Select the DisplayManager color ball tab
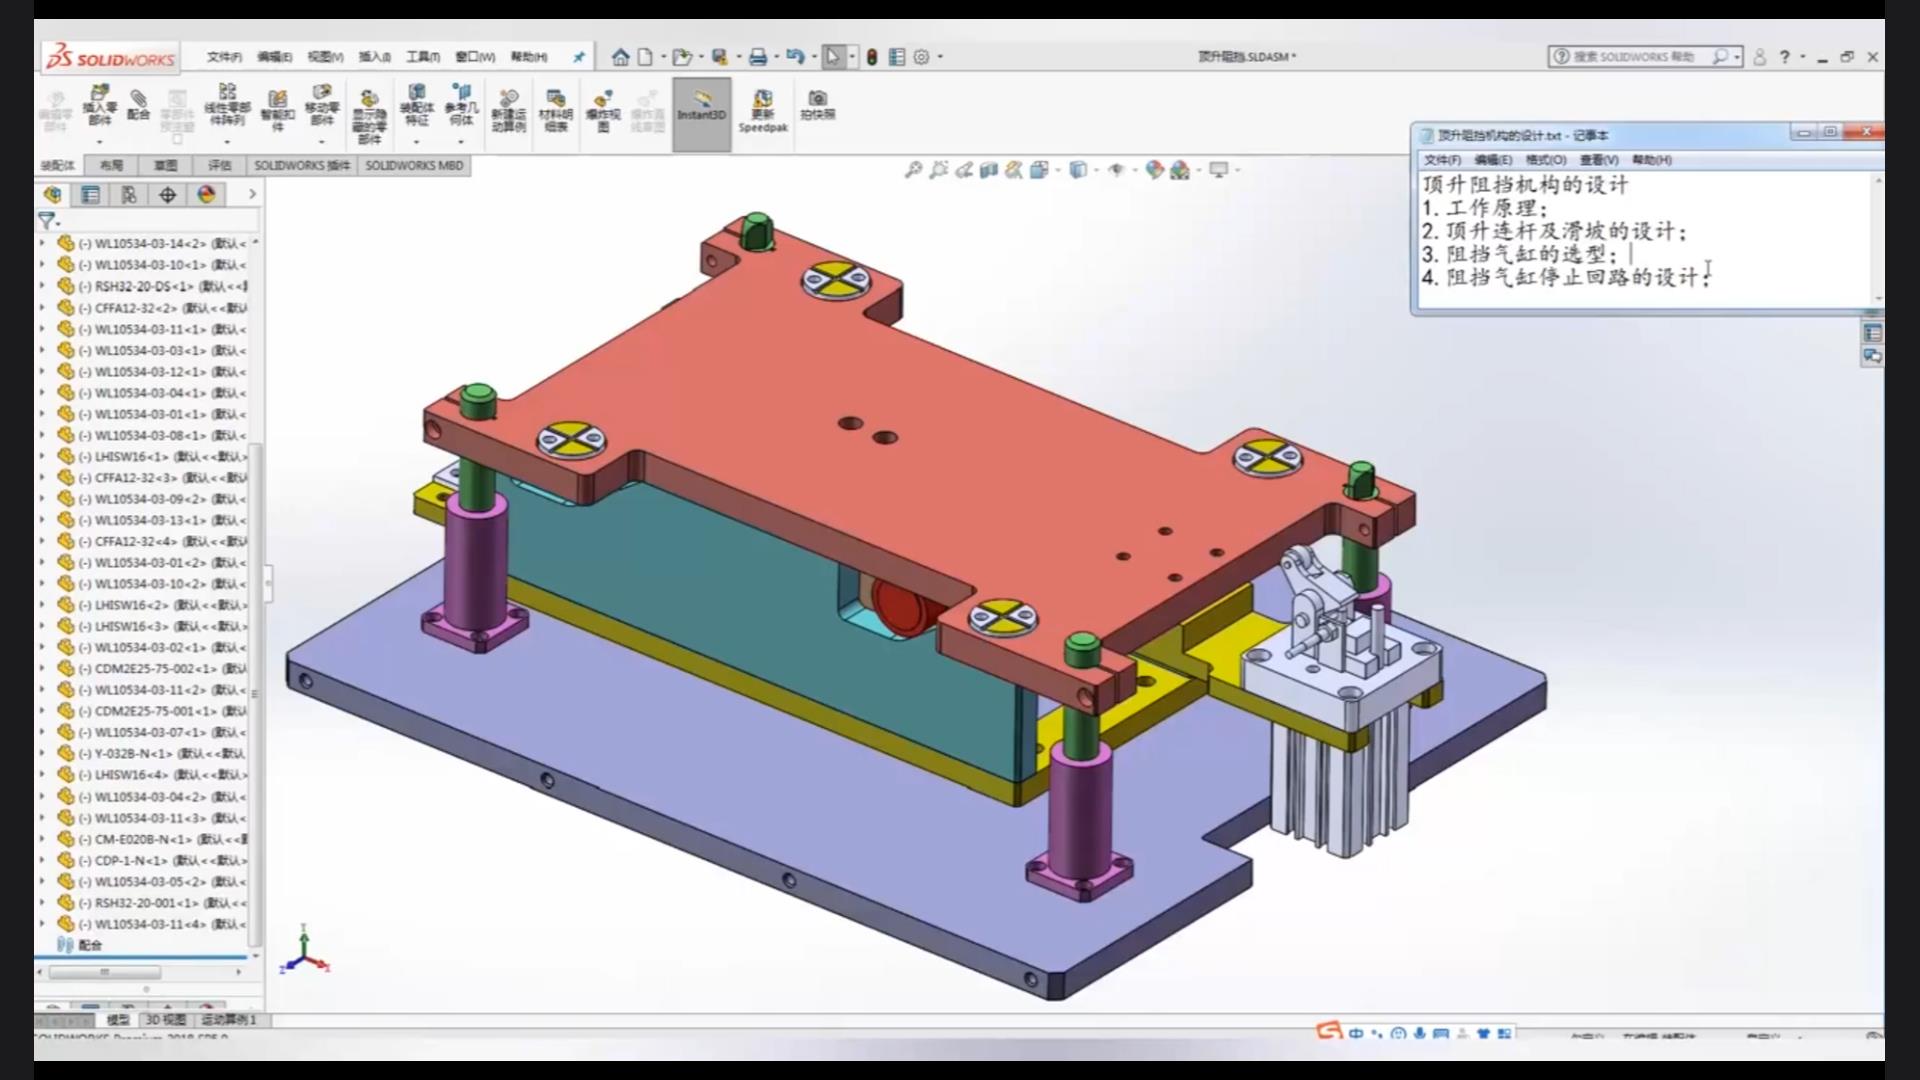The height and width of the screenshot is (1080, 1920). 206,194
